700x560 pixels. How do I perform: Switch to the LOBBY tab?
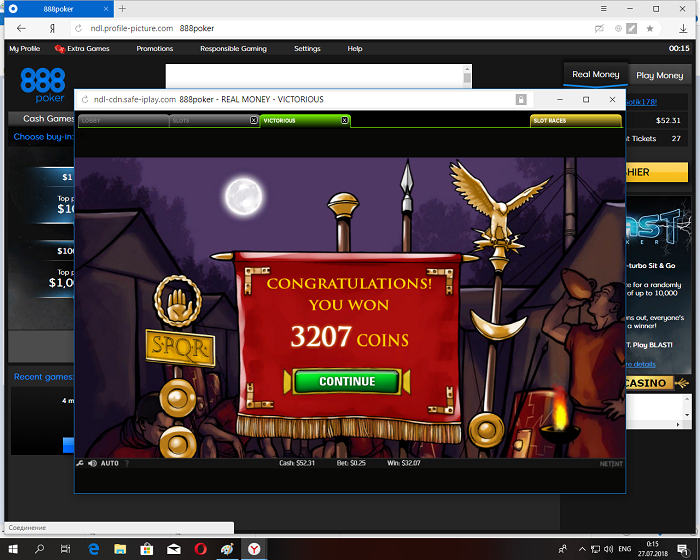123,121
